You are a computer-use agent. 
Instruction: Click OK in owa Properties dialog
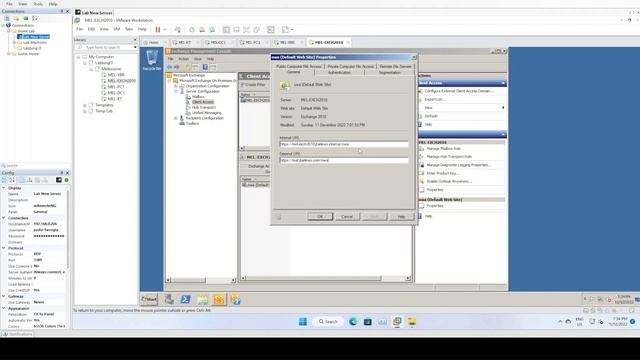(320, 216)
